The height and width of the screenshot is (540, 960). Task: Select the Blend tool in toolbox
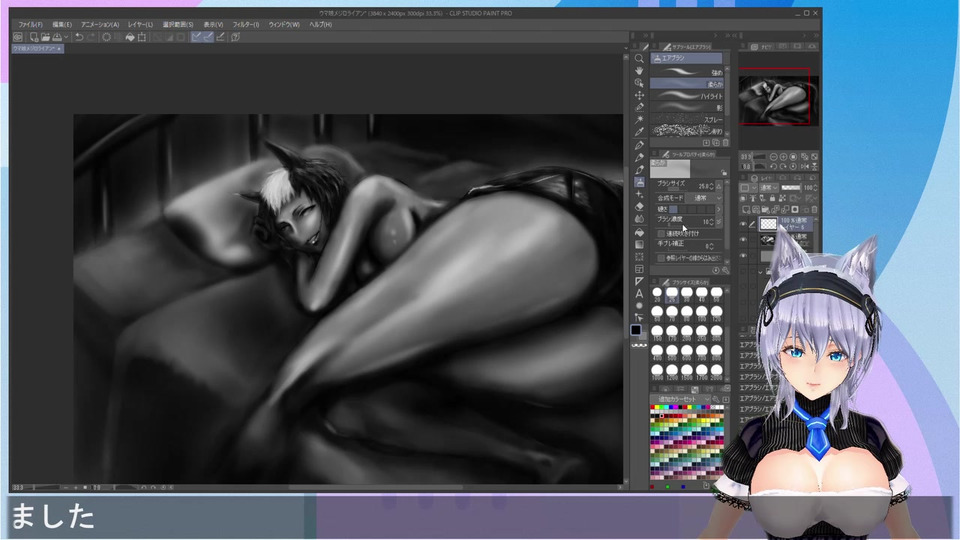point(640,219)
